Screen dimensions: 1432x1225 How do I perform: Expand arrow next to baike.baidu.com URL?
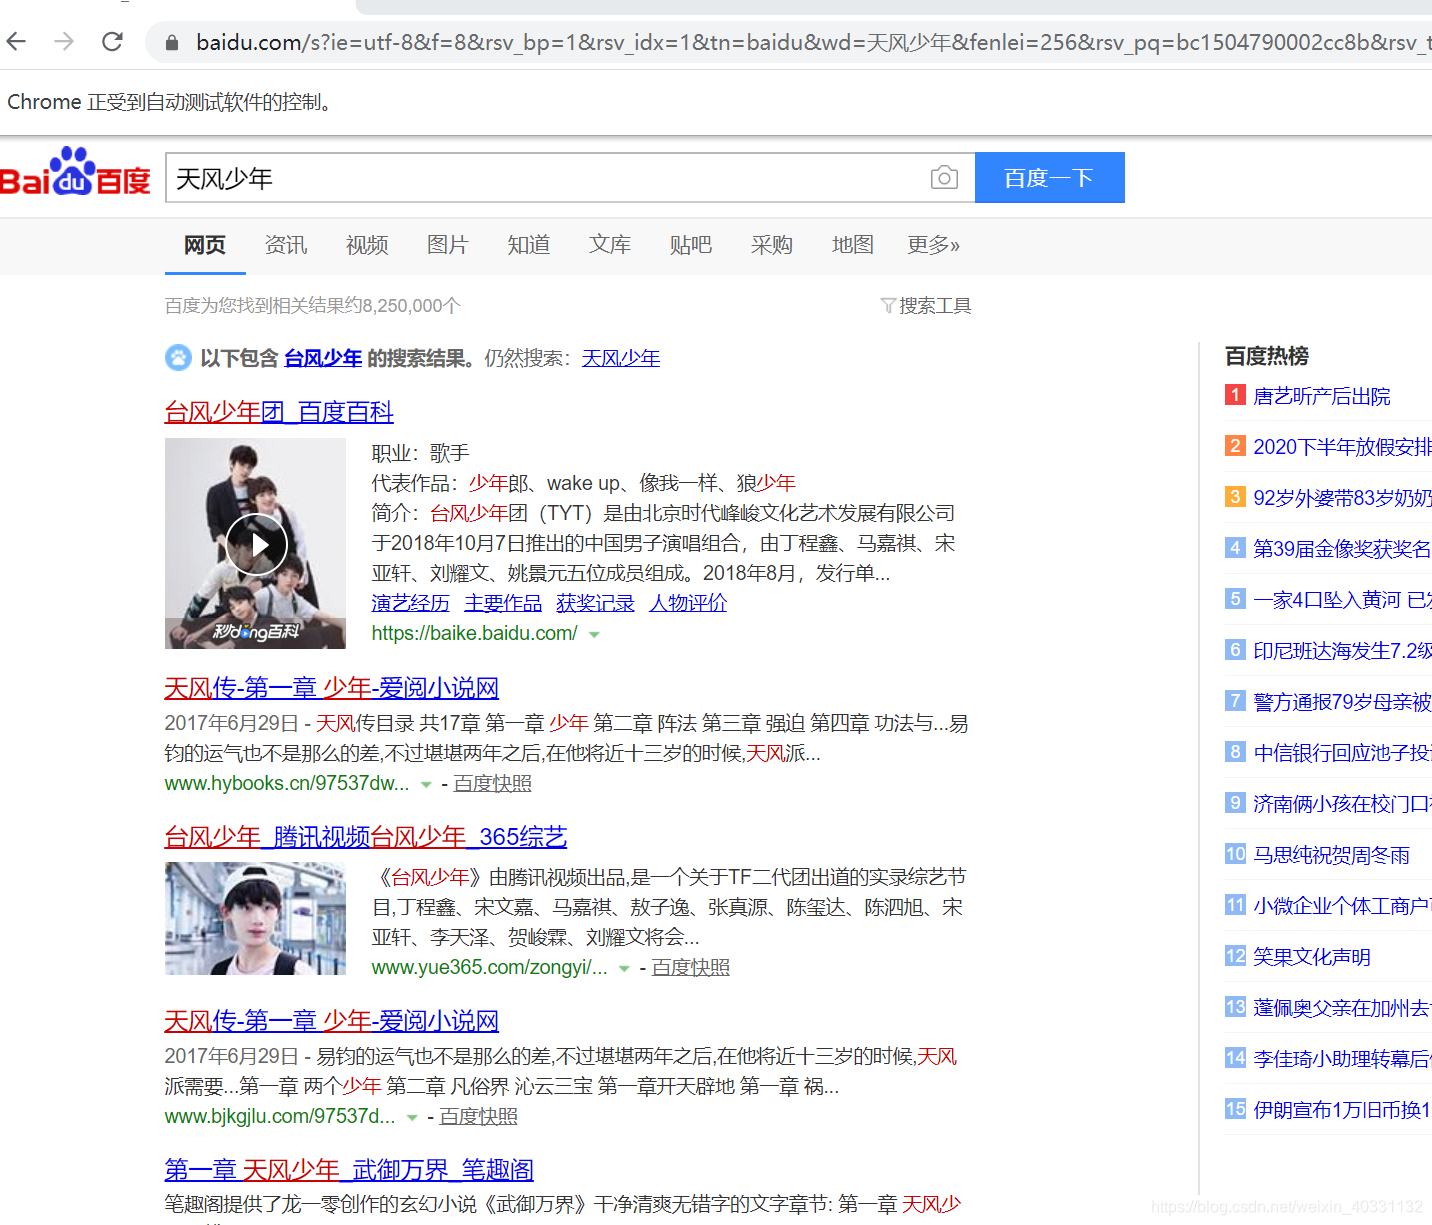pyautogui.click(x=594, y=635)
